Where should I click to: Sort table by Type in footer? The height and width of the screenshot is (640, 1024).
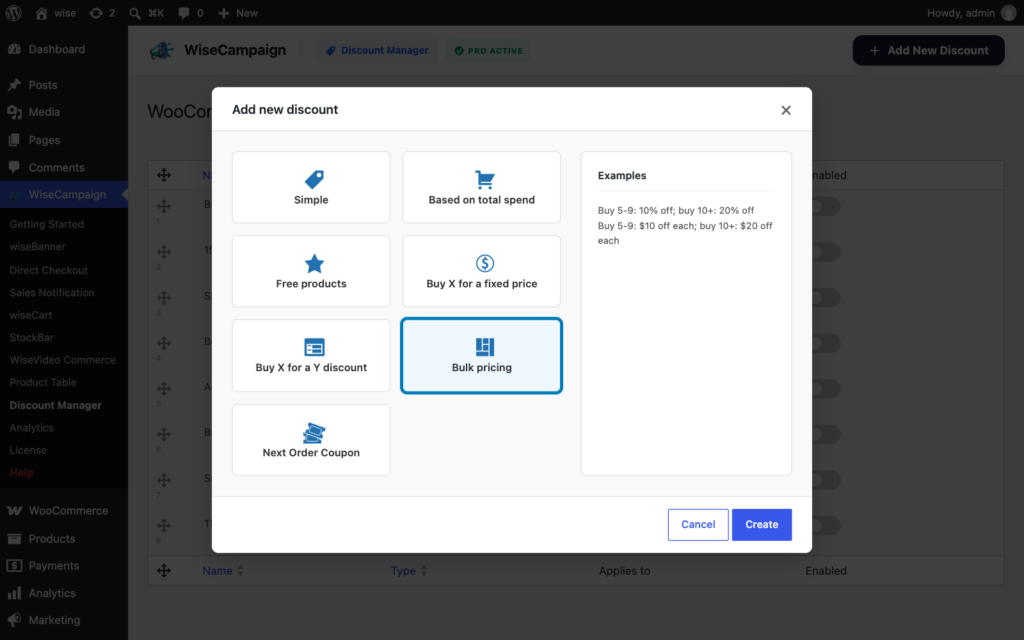(409, 571)
